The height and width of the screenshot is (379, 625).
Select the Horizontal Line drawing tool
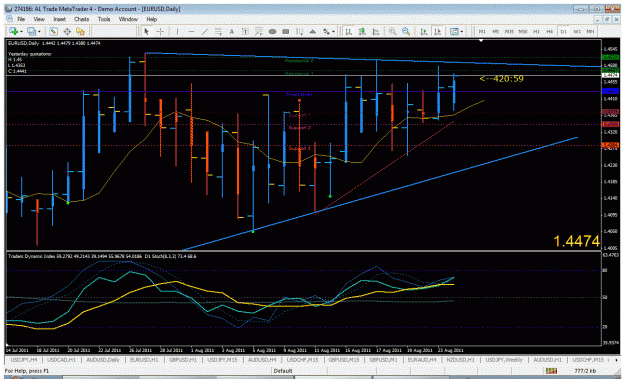pos(191,31)
